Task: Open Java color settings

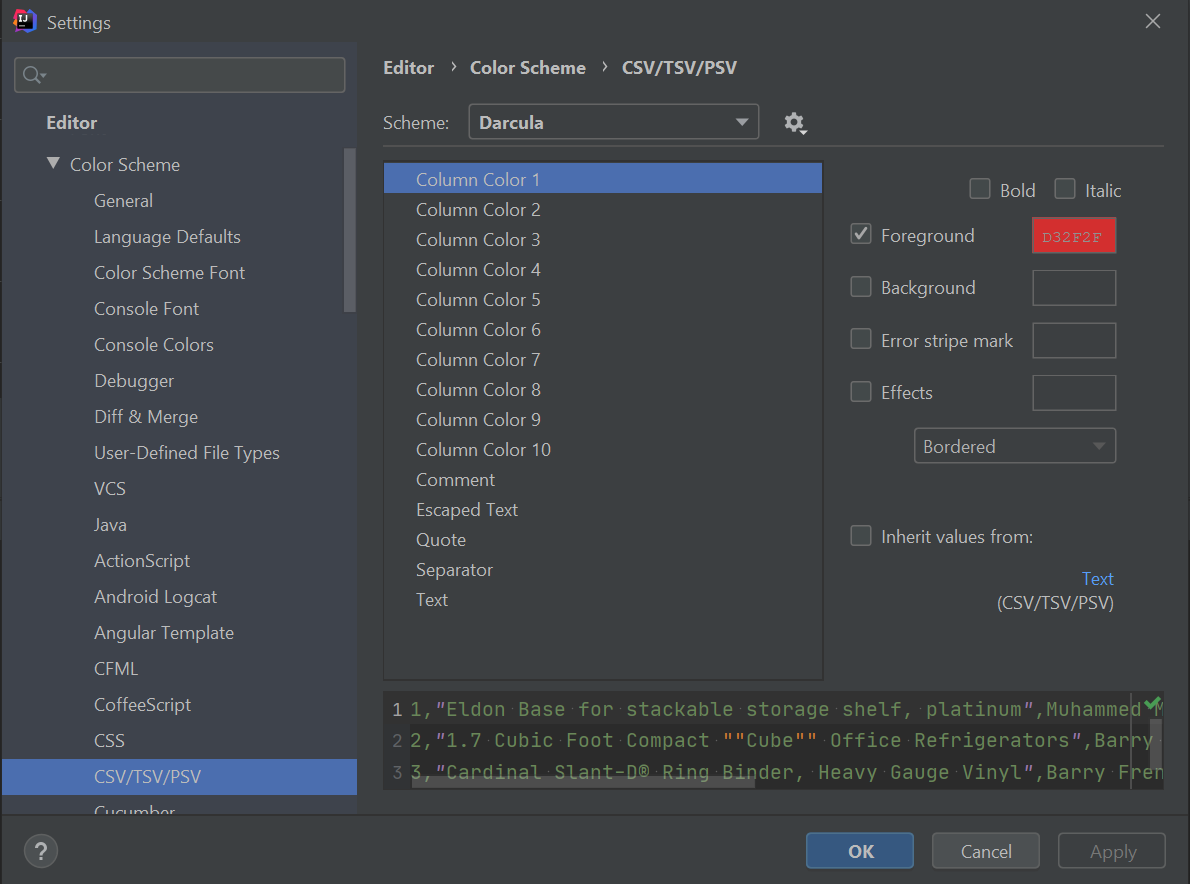Action: pyautogui.click(x=110, y=525)
